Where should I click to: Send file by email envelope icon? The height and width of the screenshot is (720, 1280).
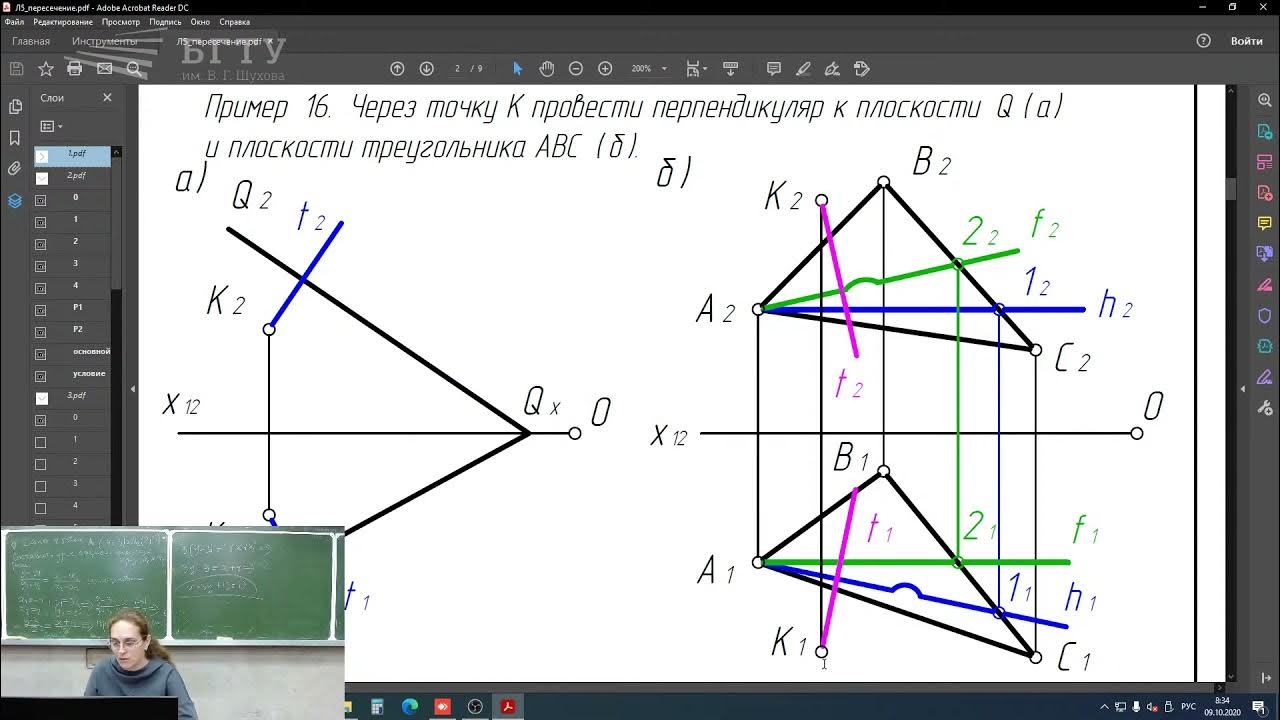tap(104, 69)
